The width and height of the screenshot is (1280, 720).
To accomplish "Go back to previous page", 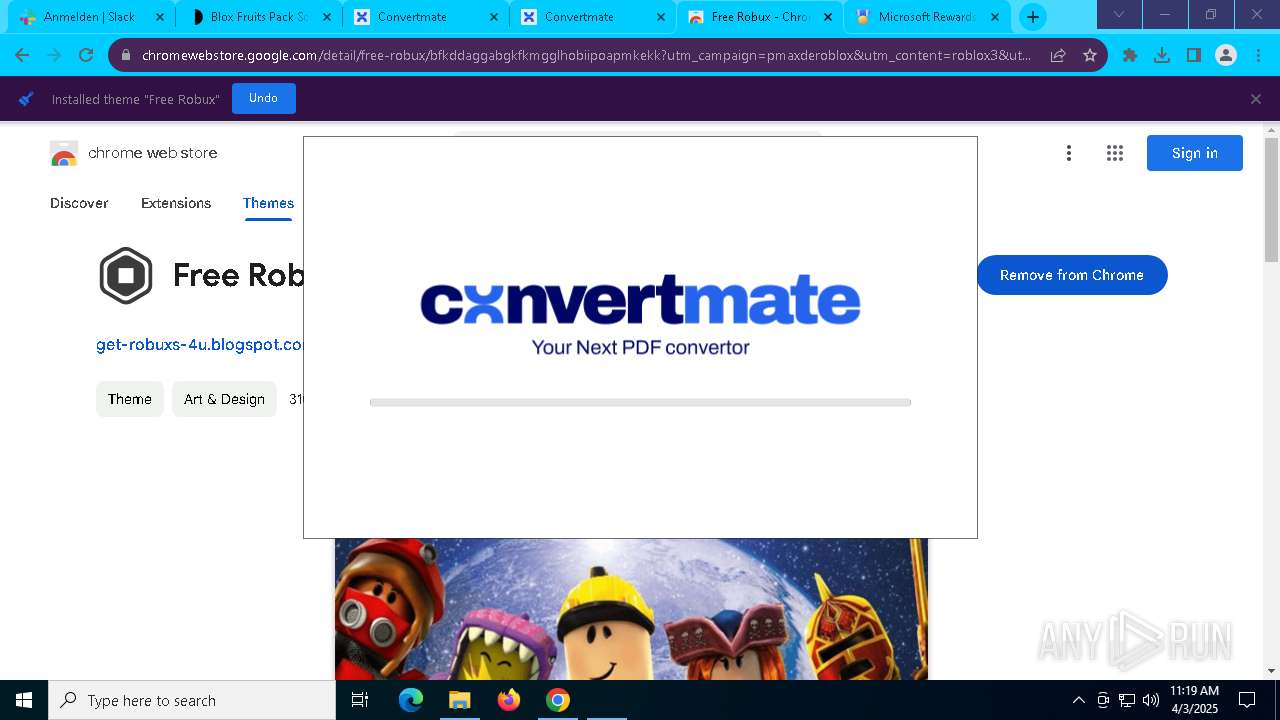I will point(22,55).
